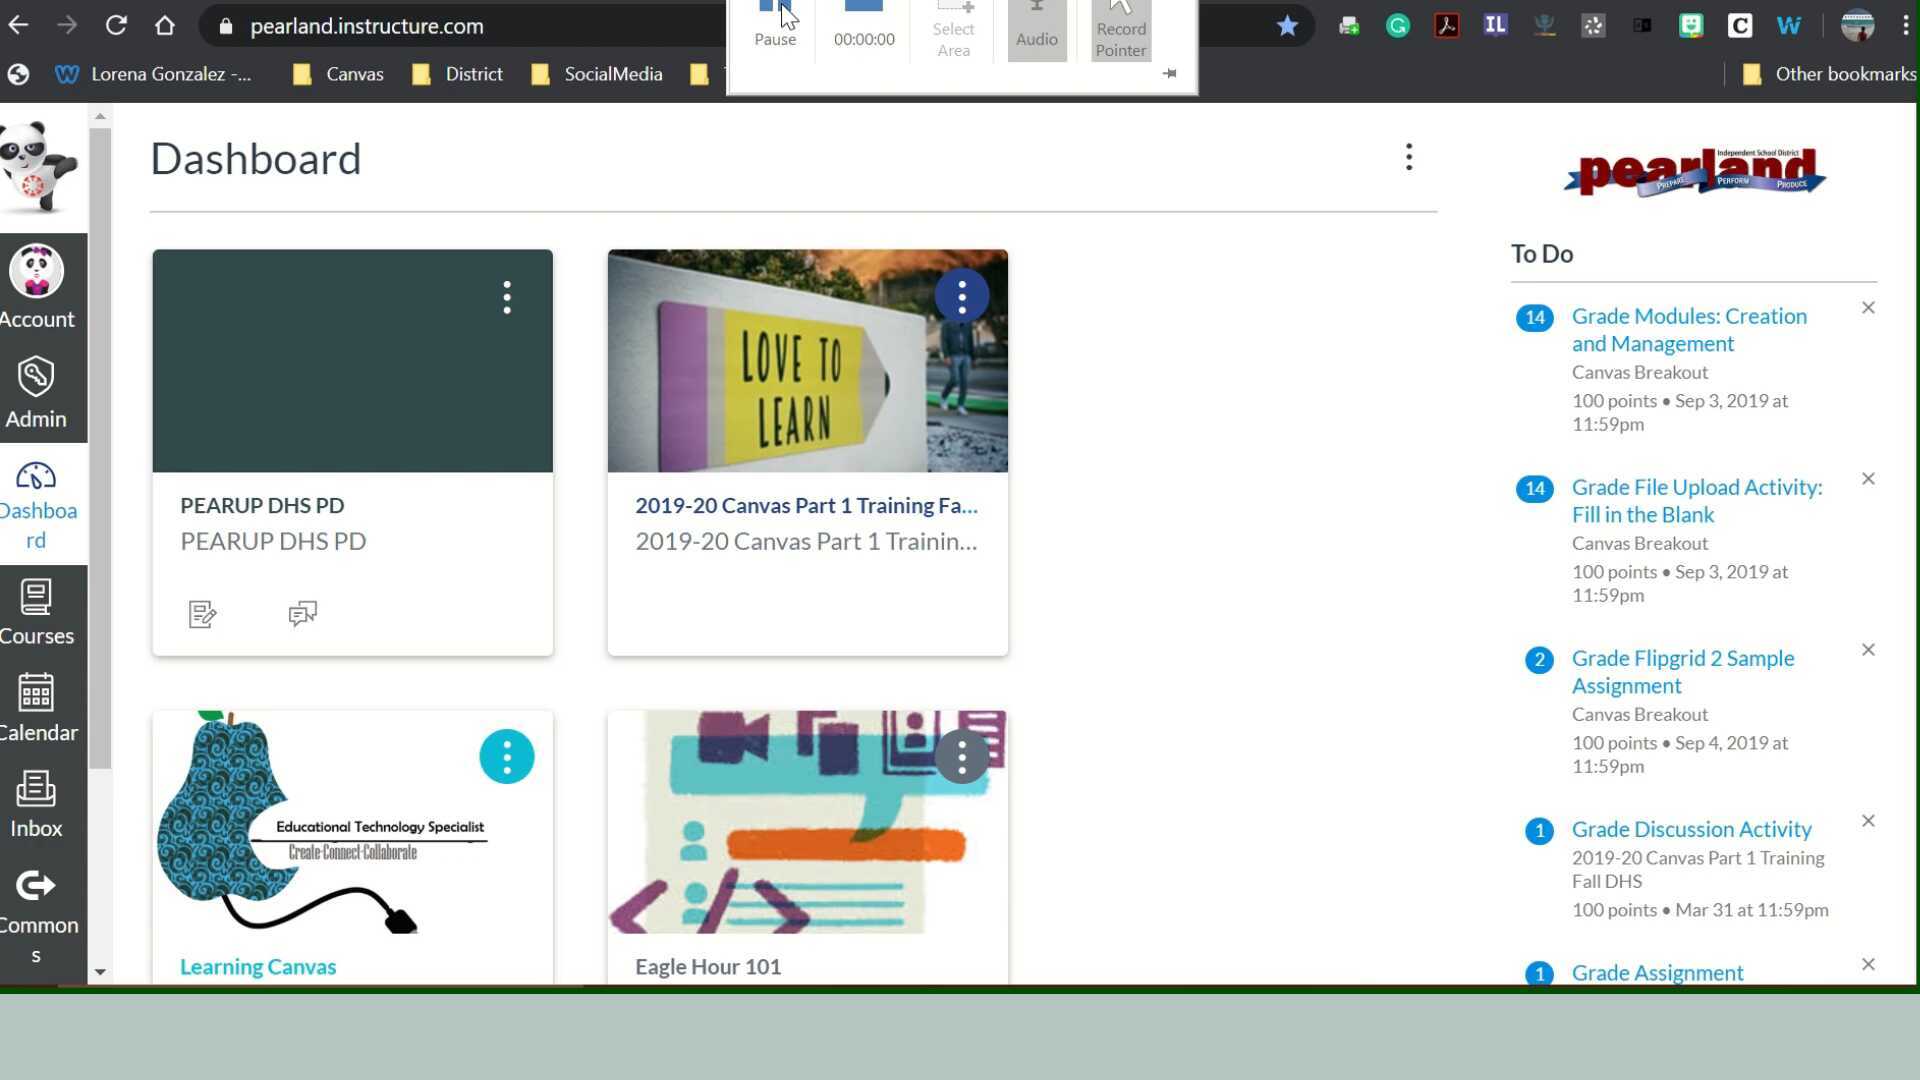This screenshot has height=1080, width=1920.
Task: Toggle the bookmark star in address bar
Action: point(1287,26)
